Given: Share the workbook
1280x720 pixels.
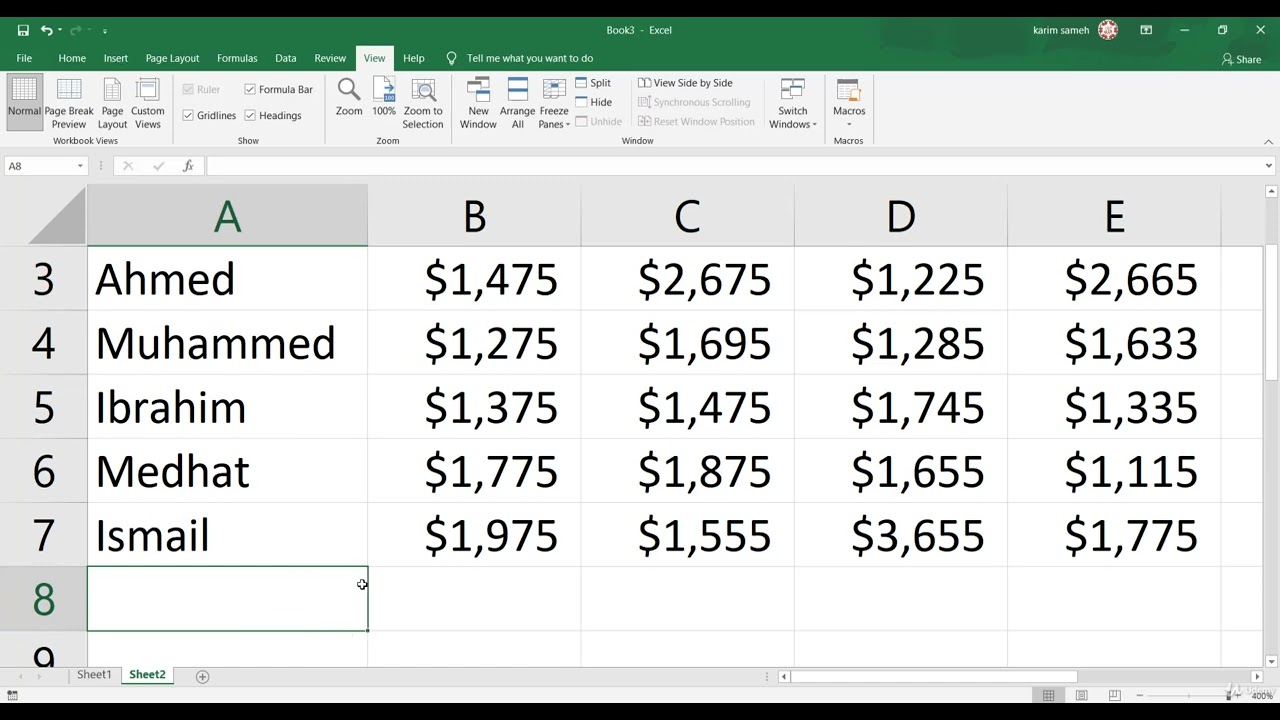Looking at the screenshot, I should [x=1241, y=59].
